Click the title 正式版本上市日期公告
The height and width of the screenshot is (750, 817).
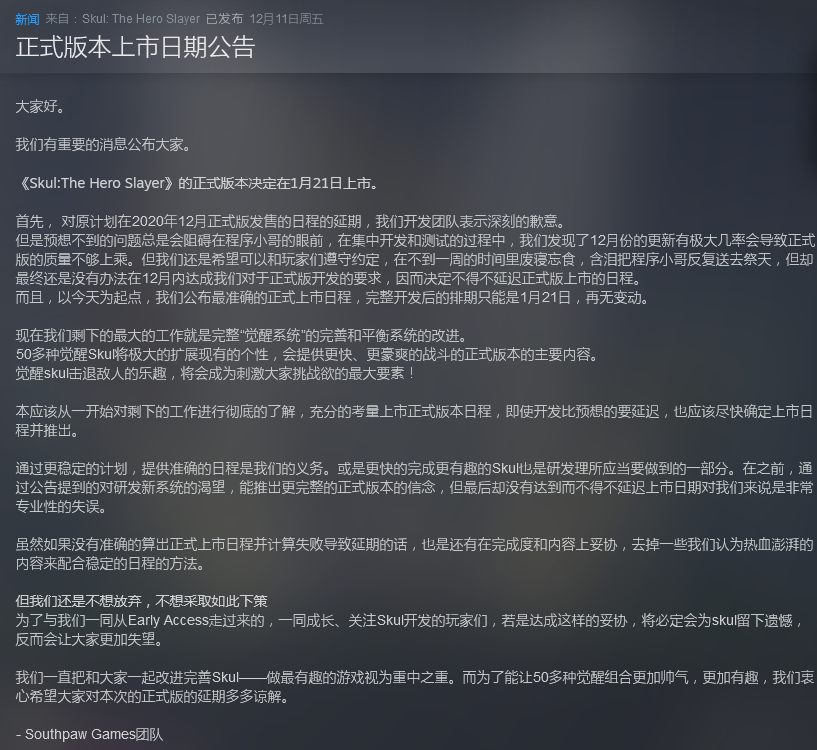[135, 47]
